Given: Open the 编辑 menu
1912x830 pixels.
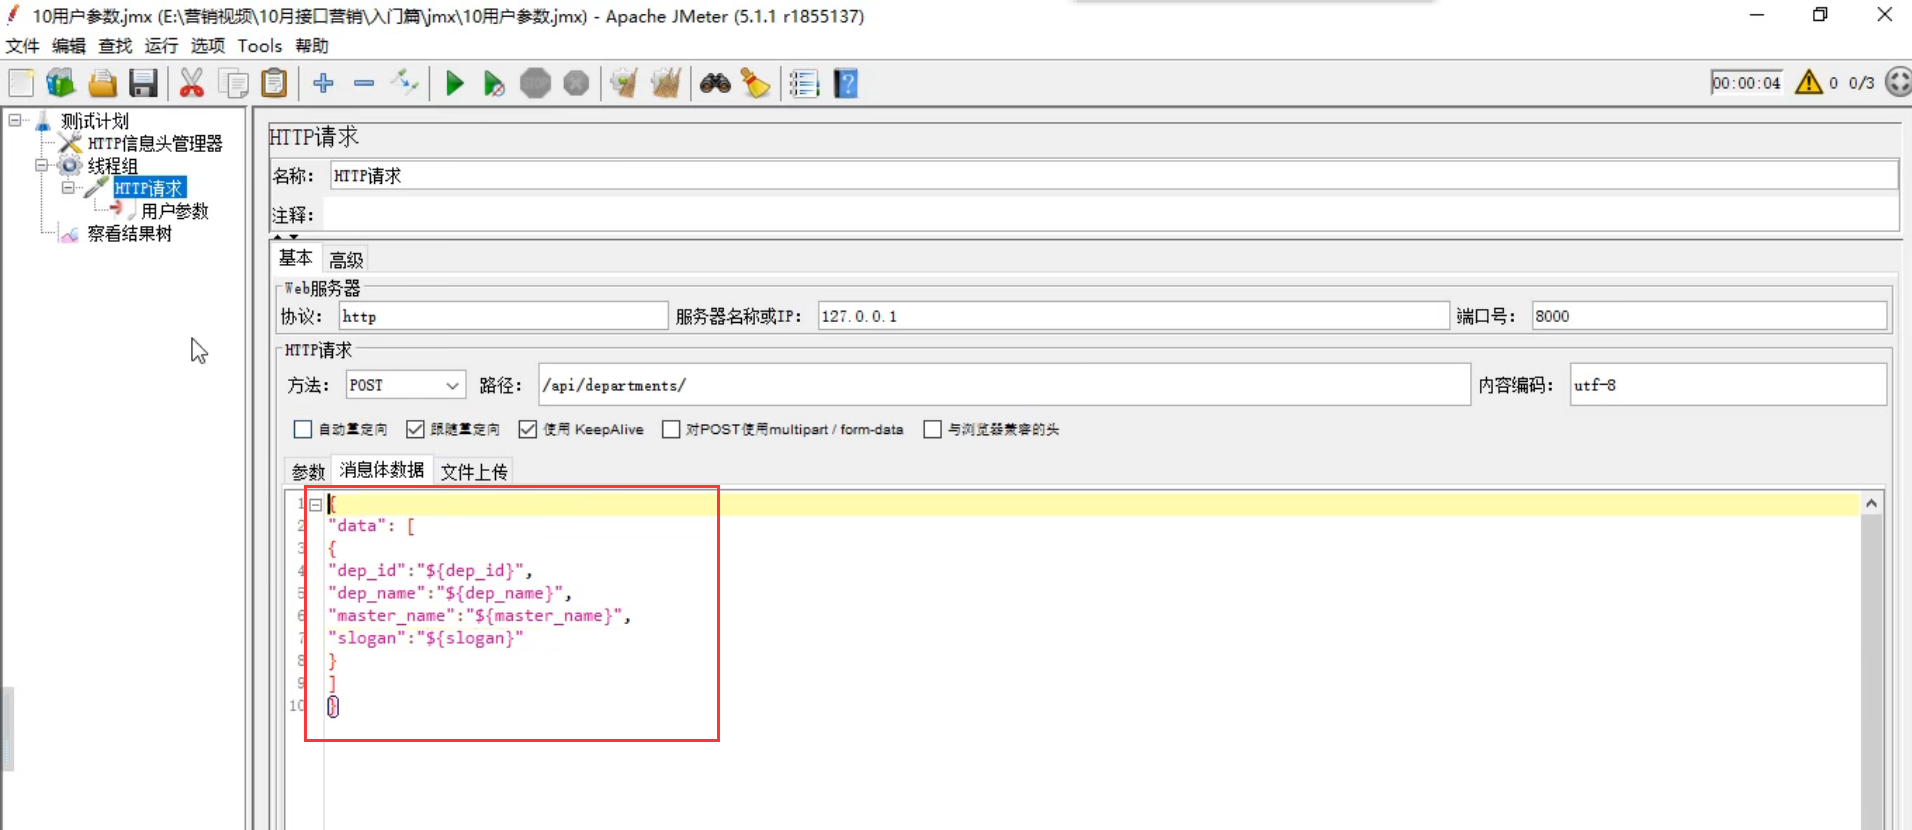Looking at the screenshot, I should tap(69, 46).
